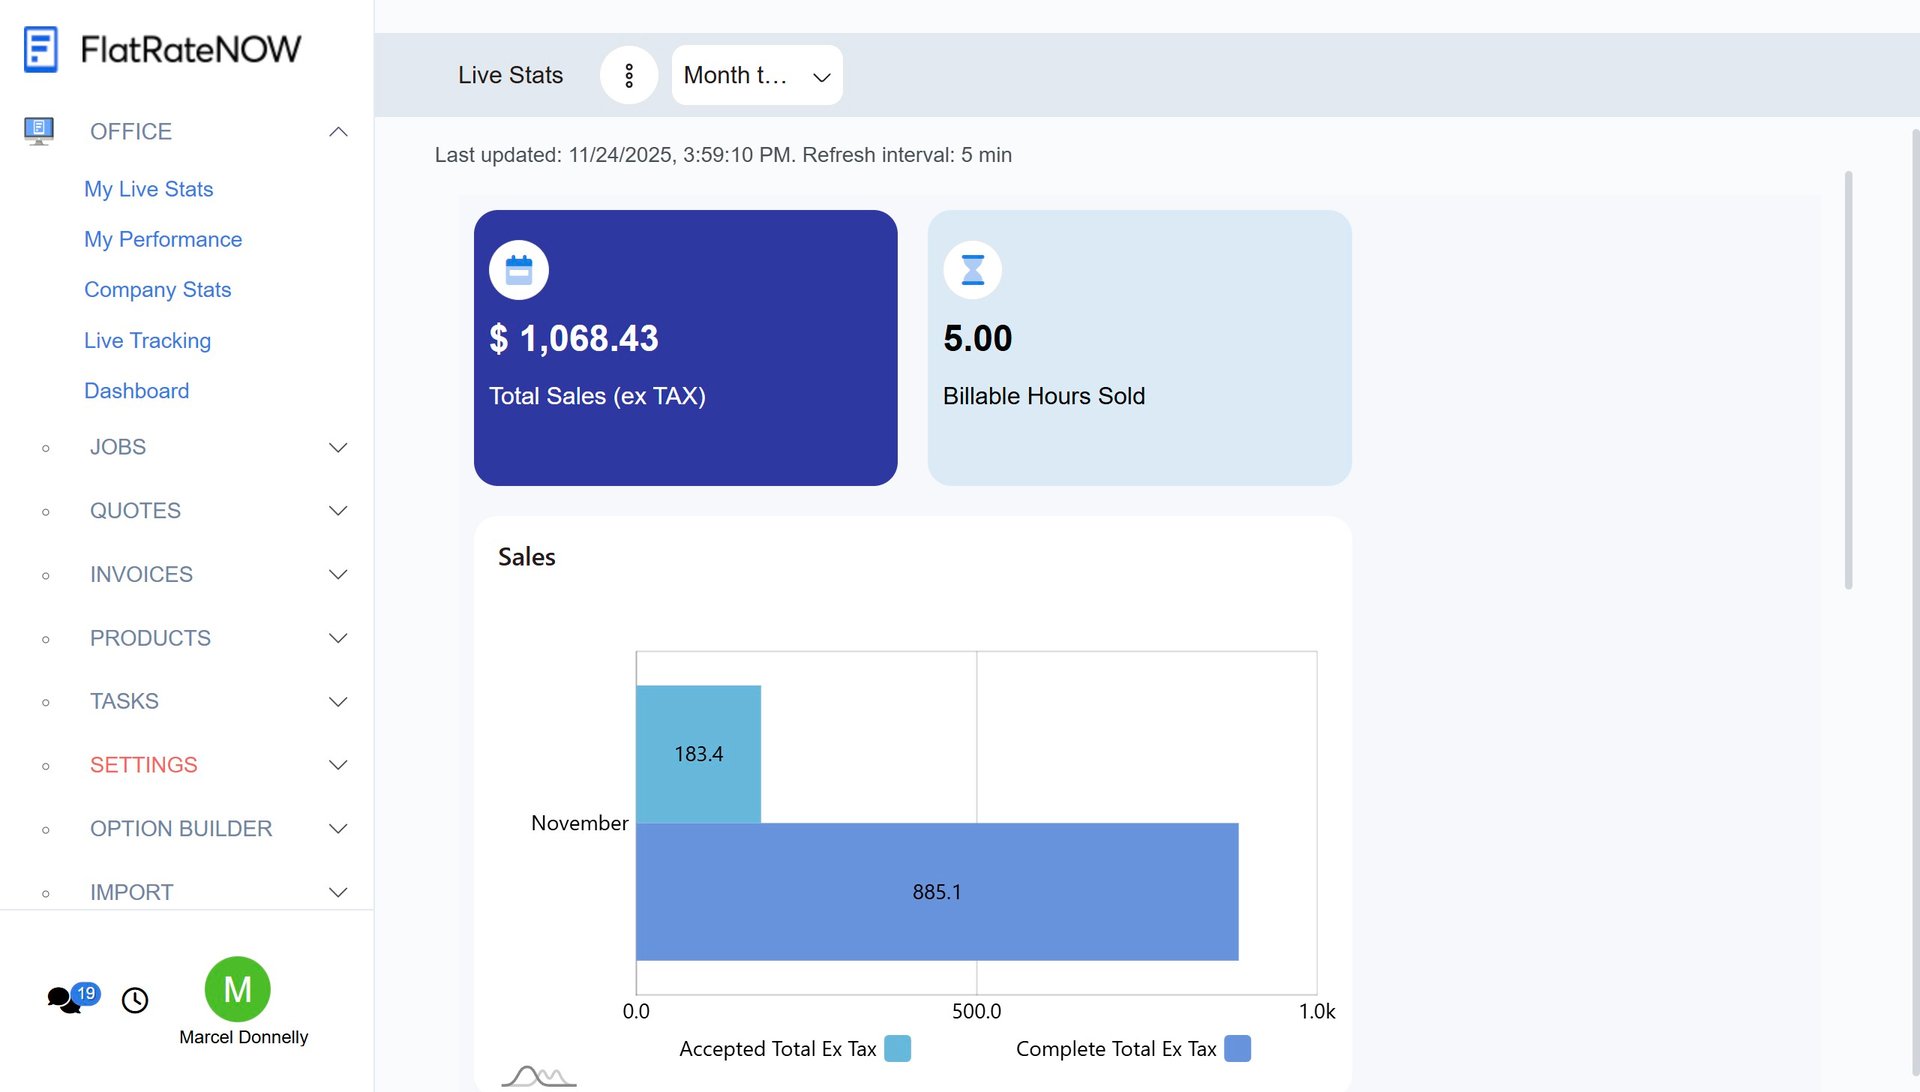This screenshot has height=1092, width=1920.
Task: Expand the SETTINGS sidebar section
Action: pos(338,765)
